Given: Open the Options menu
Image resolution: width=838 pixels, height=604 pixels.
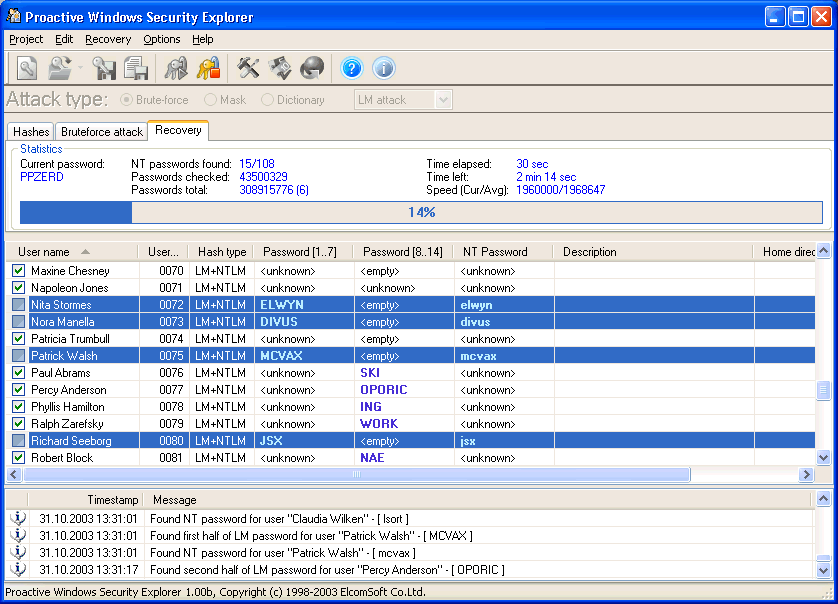Looking at the screenshot, I should (161, 39).
